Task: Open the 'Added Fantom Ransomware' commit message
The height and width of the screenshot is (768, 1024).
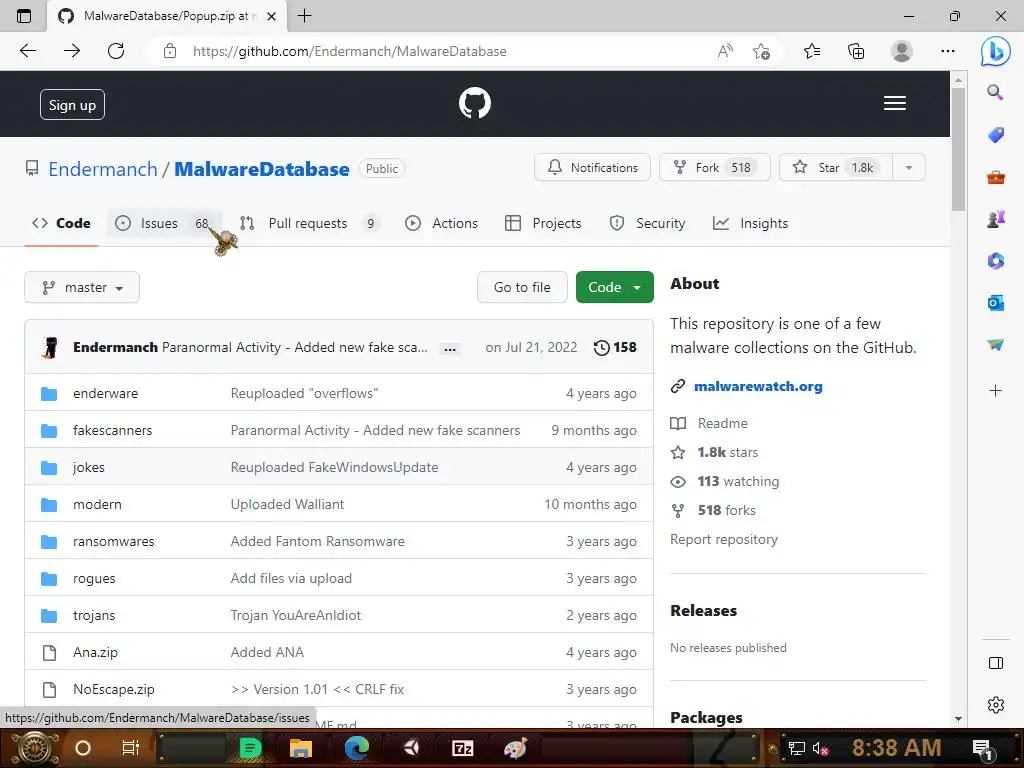Action: point(317,541)
